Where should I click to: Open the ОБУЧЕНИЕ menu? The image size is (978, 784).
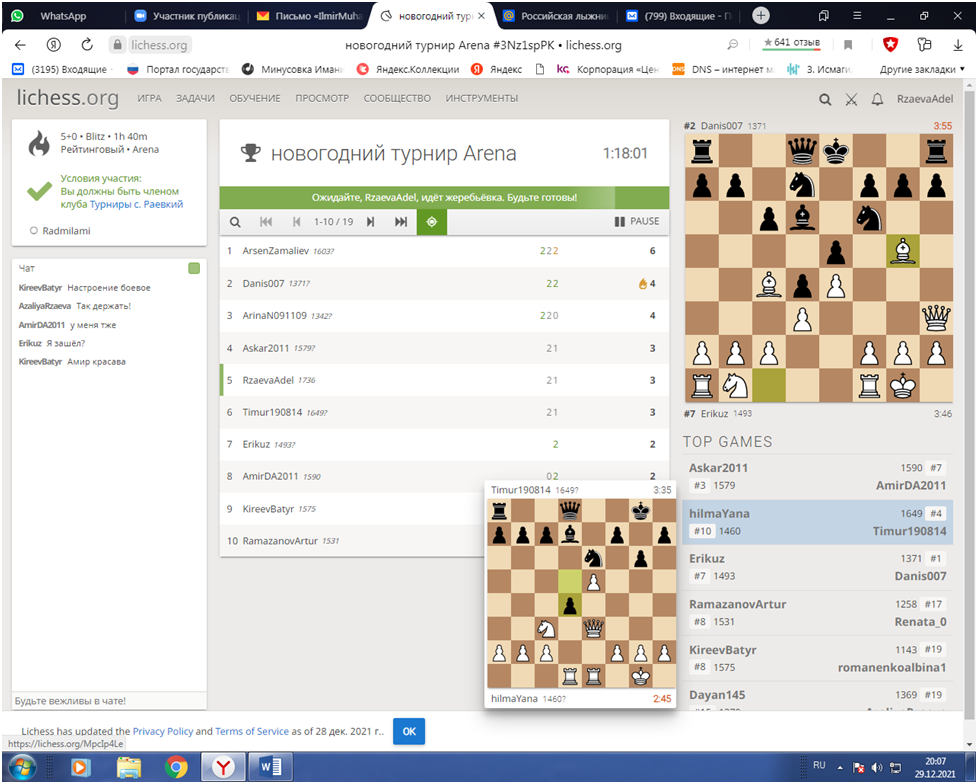(x=255, y=98)
